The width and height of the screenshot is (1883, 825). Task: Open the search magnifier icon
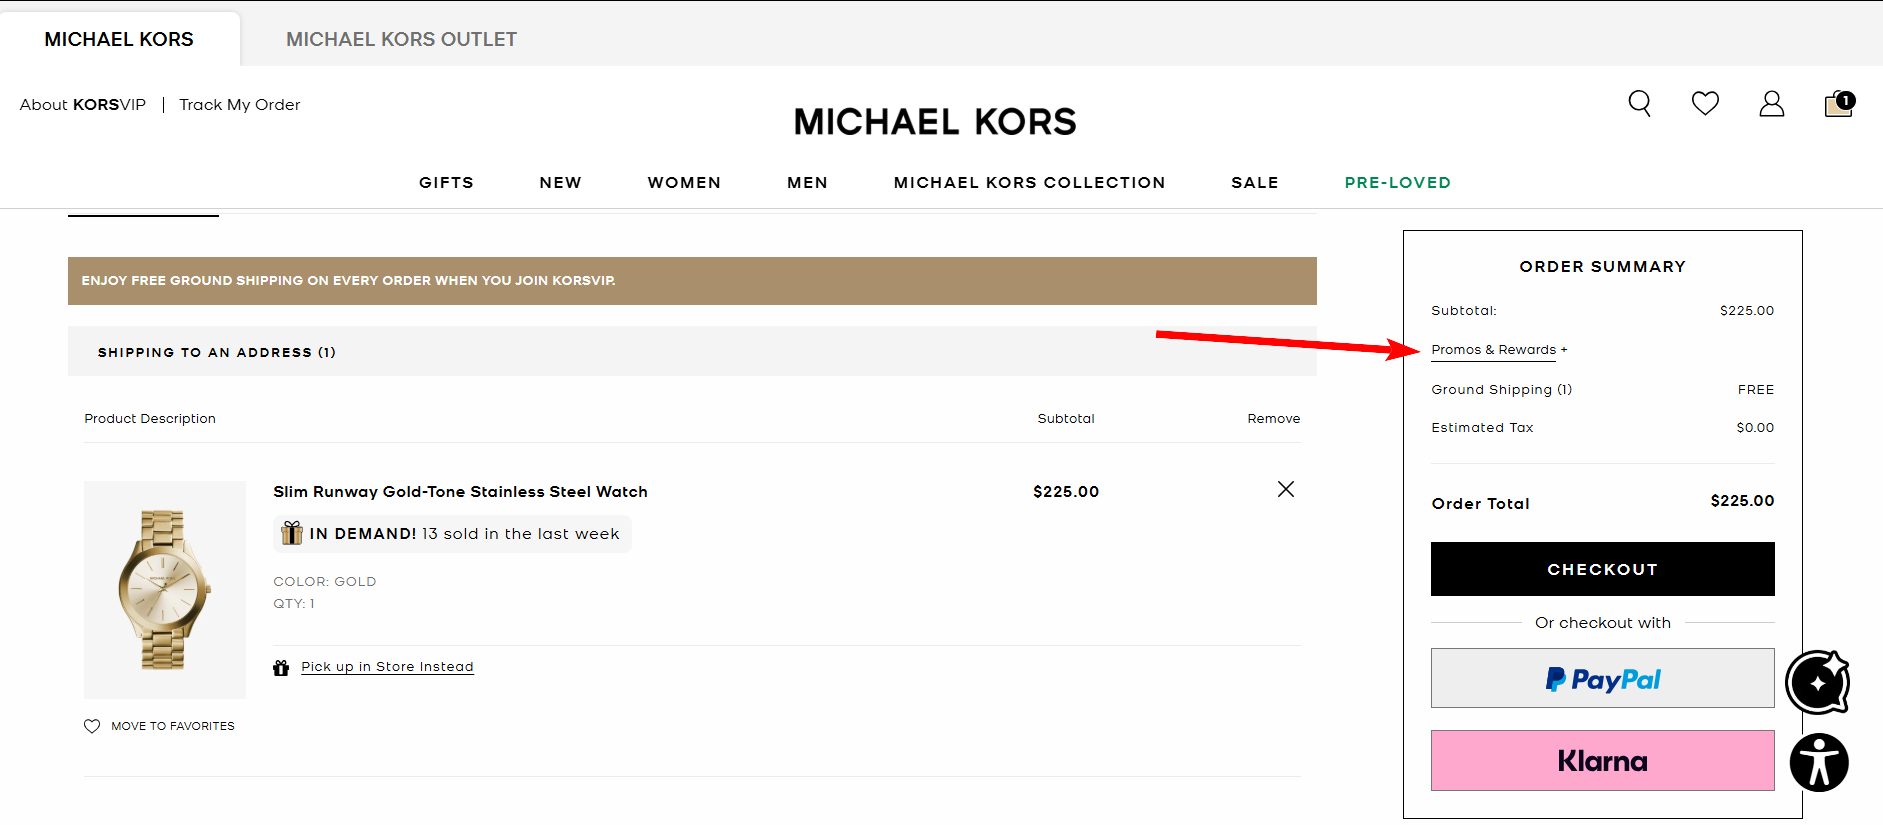[1639, 103]
